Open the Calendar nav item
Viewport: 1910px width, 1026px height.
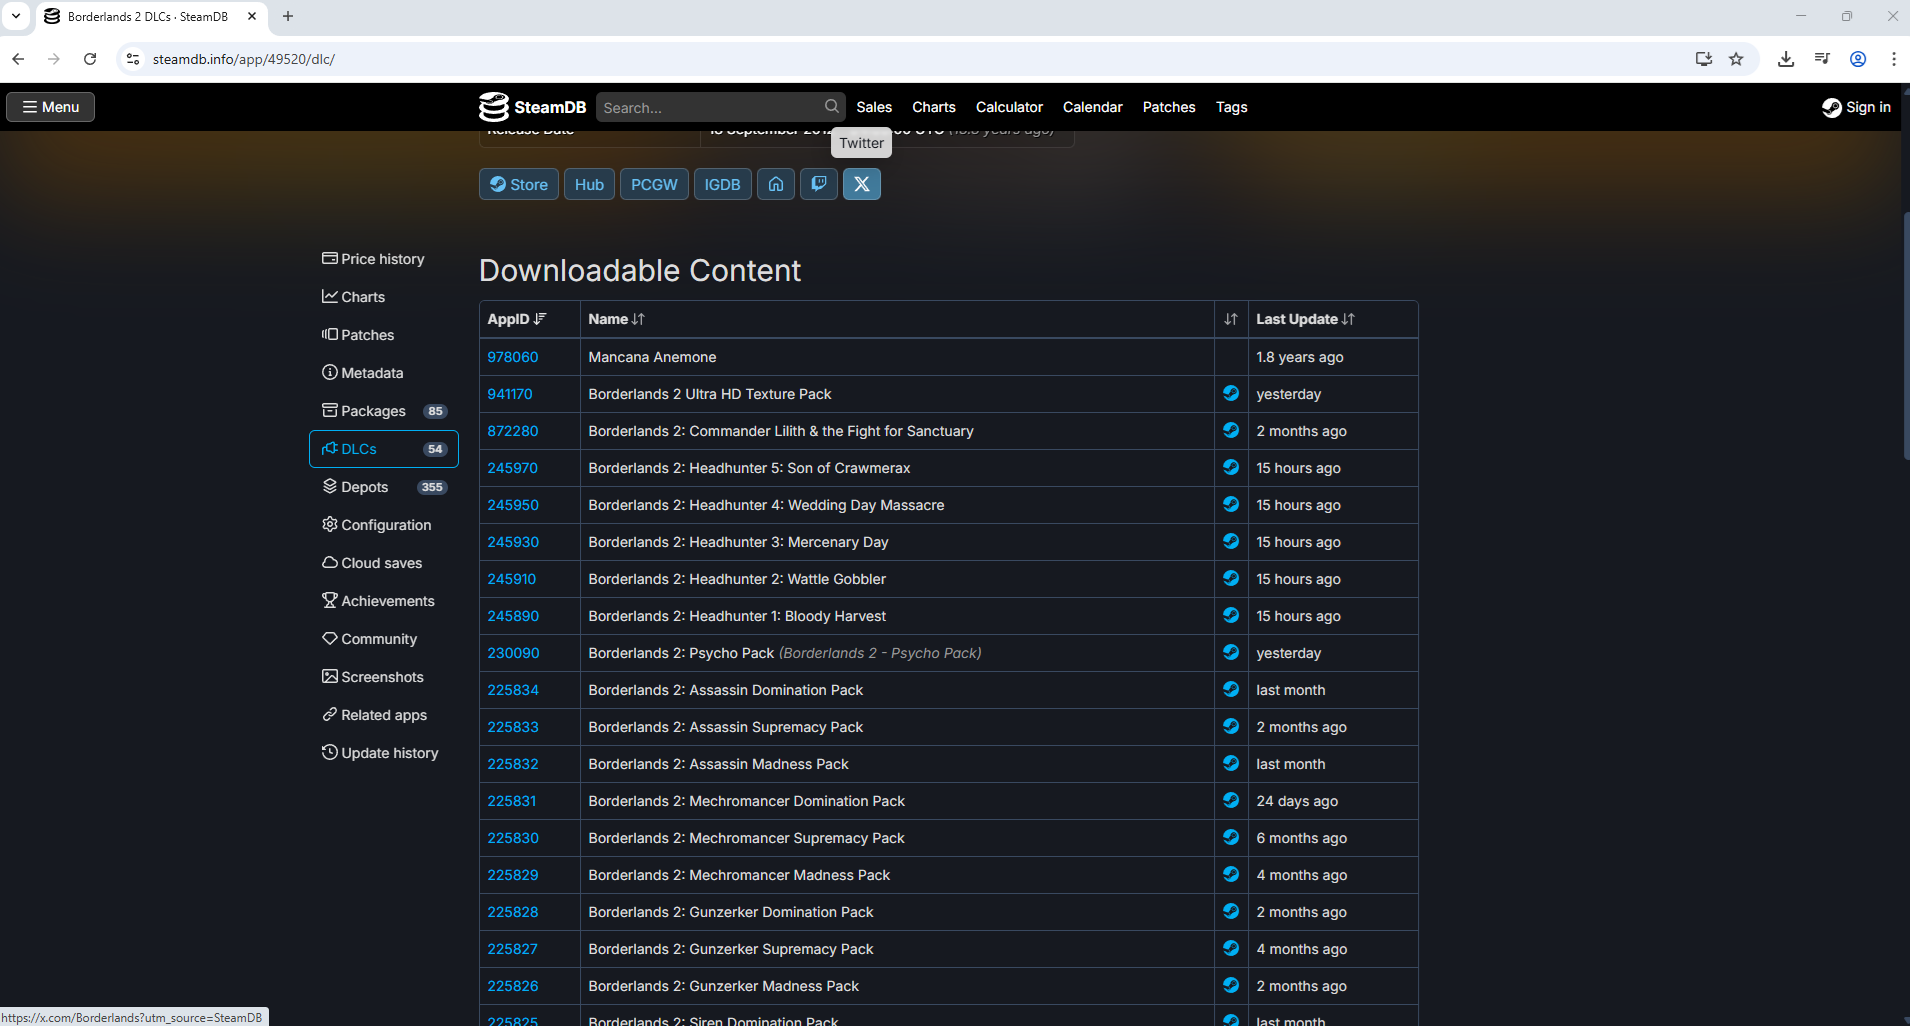pos(1093,107)
